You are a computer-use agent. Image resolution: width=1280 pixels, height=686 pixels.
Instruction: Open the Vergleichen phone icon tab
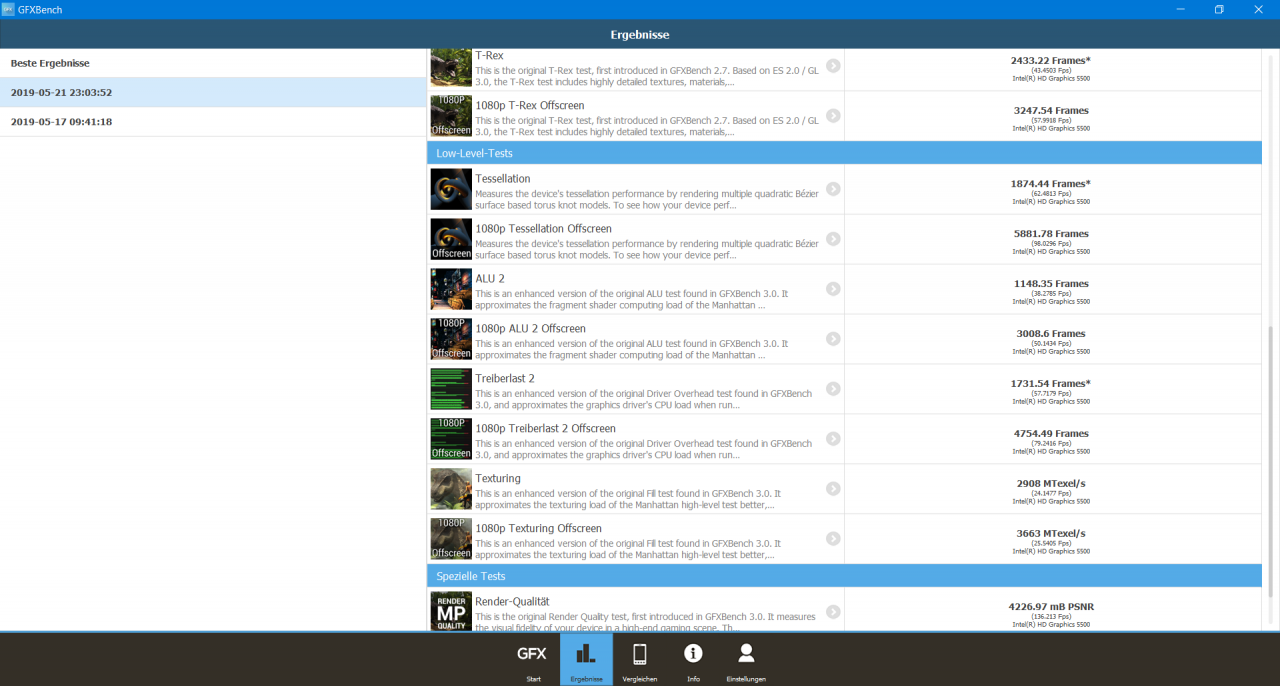pos(640,660)
